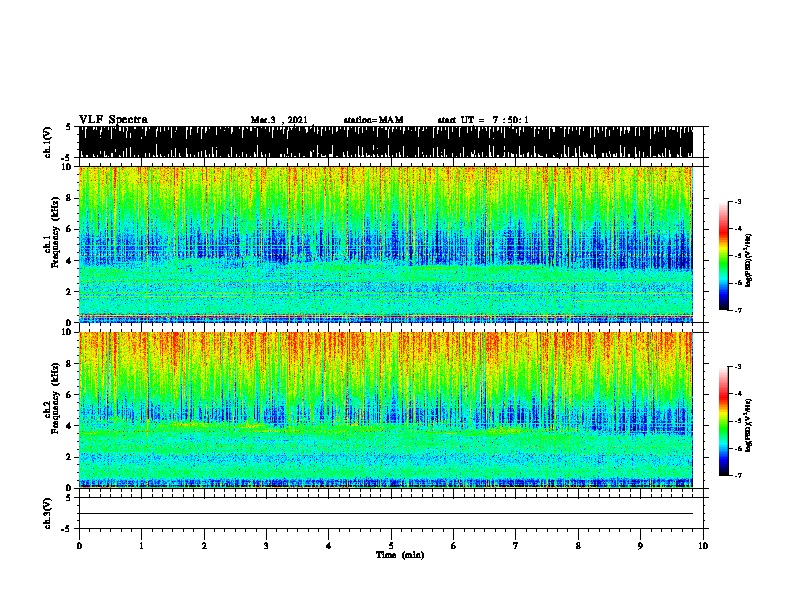Click time axis tick label "0"
This screenshot has width=792, height=612.
79,546
